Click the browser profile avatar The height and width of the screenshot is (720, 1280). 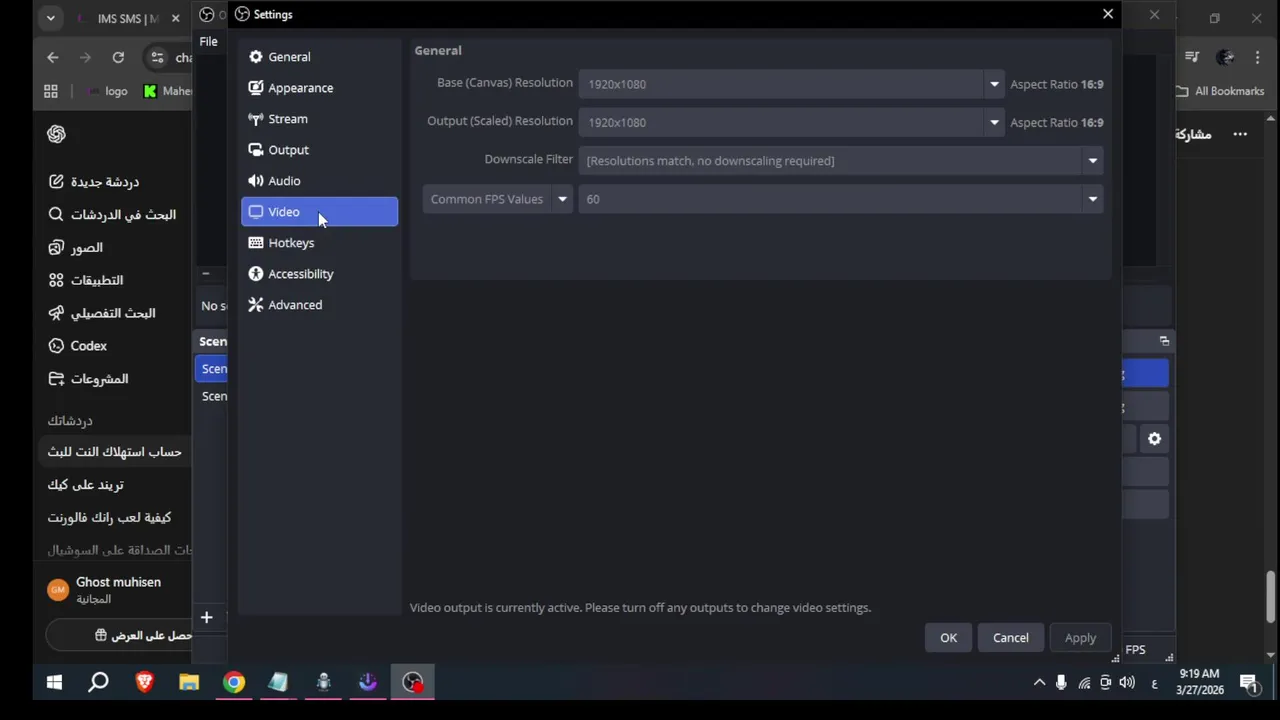[1226, 57]
